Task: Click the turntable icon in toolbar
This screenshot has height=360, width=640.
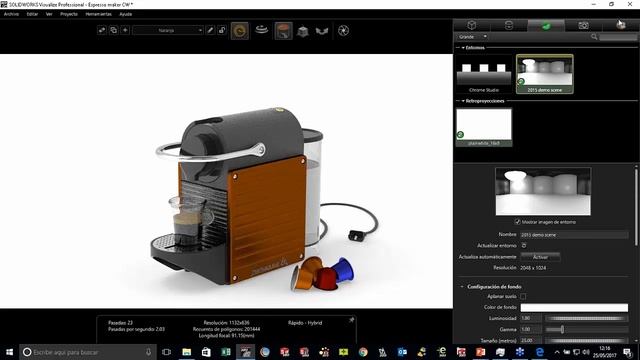Action: pyautogui.click(x=262, y=30)
